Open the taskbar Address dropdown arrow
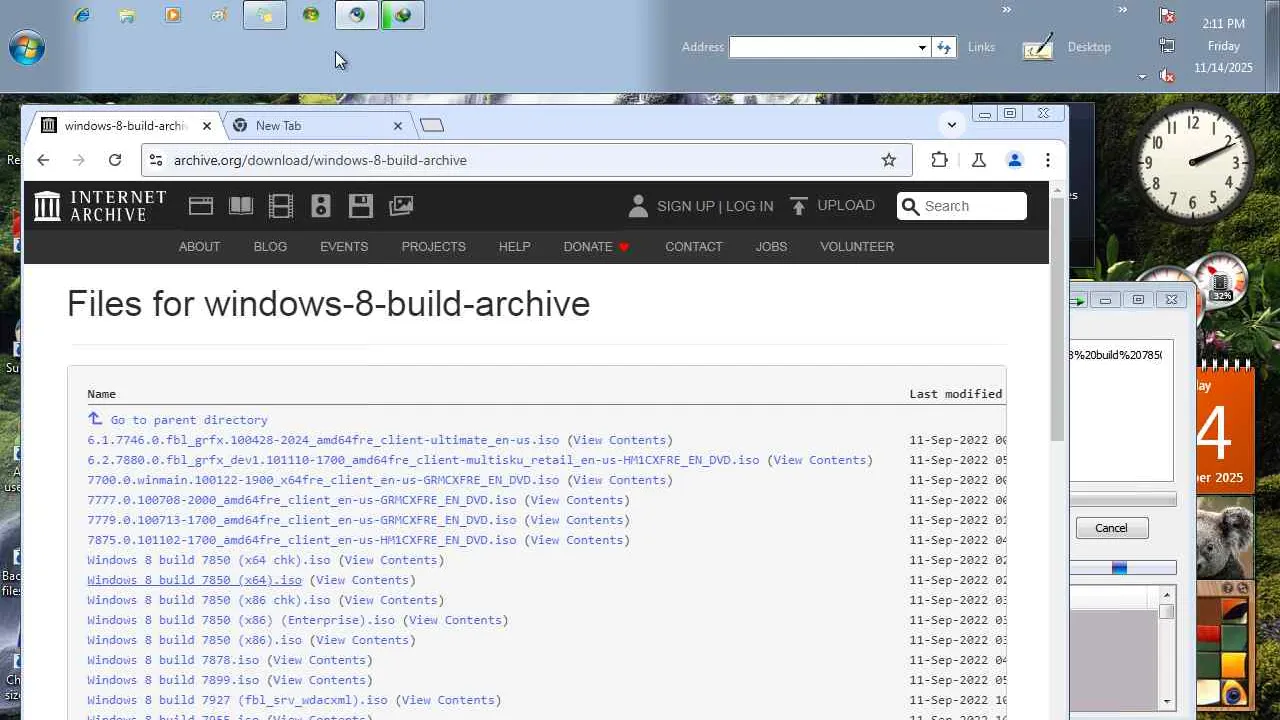The image size is (1280, 720). [x=922, y=47]
